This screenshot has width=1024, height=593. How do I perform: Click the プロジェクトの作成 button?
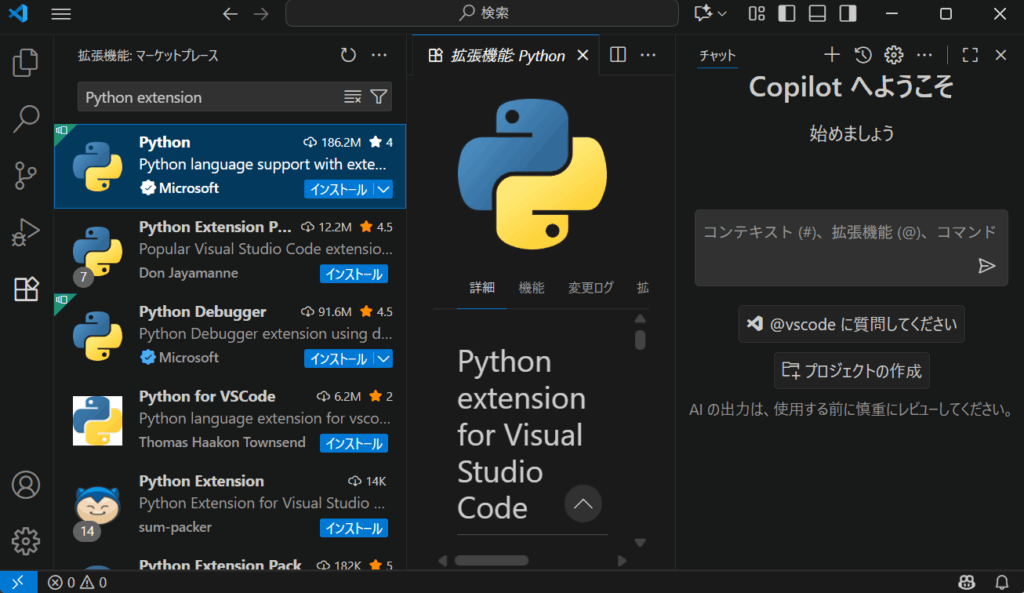click(852, 371)
